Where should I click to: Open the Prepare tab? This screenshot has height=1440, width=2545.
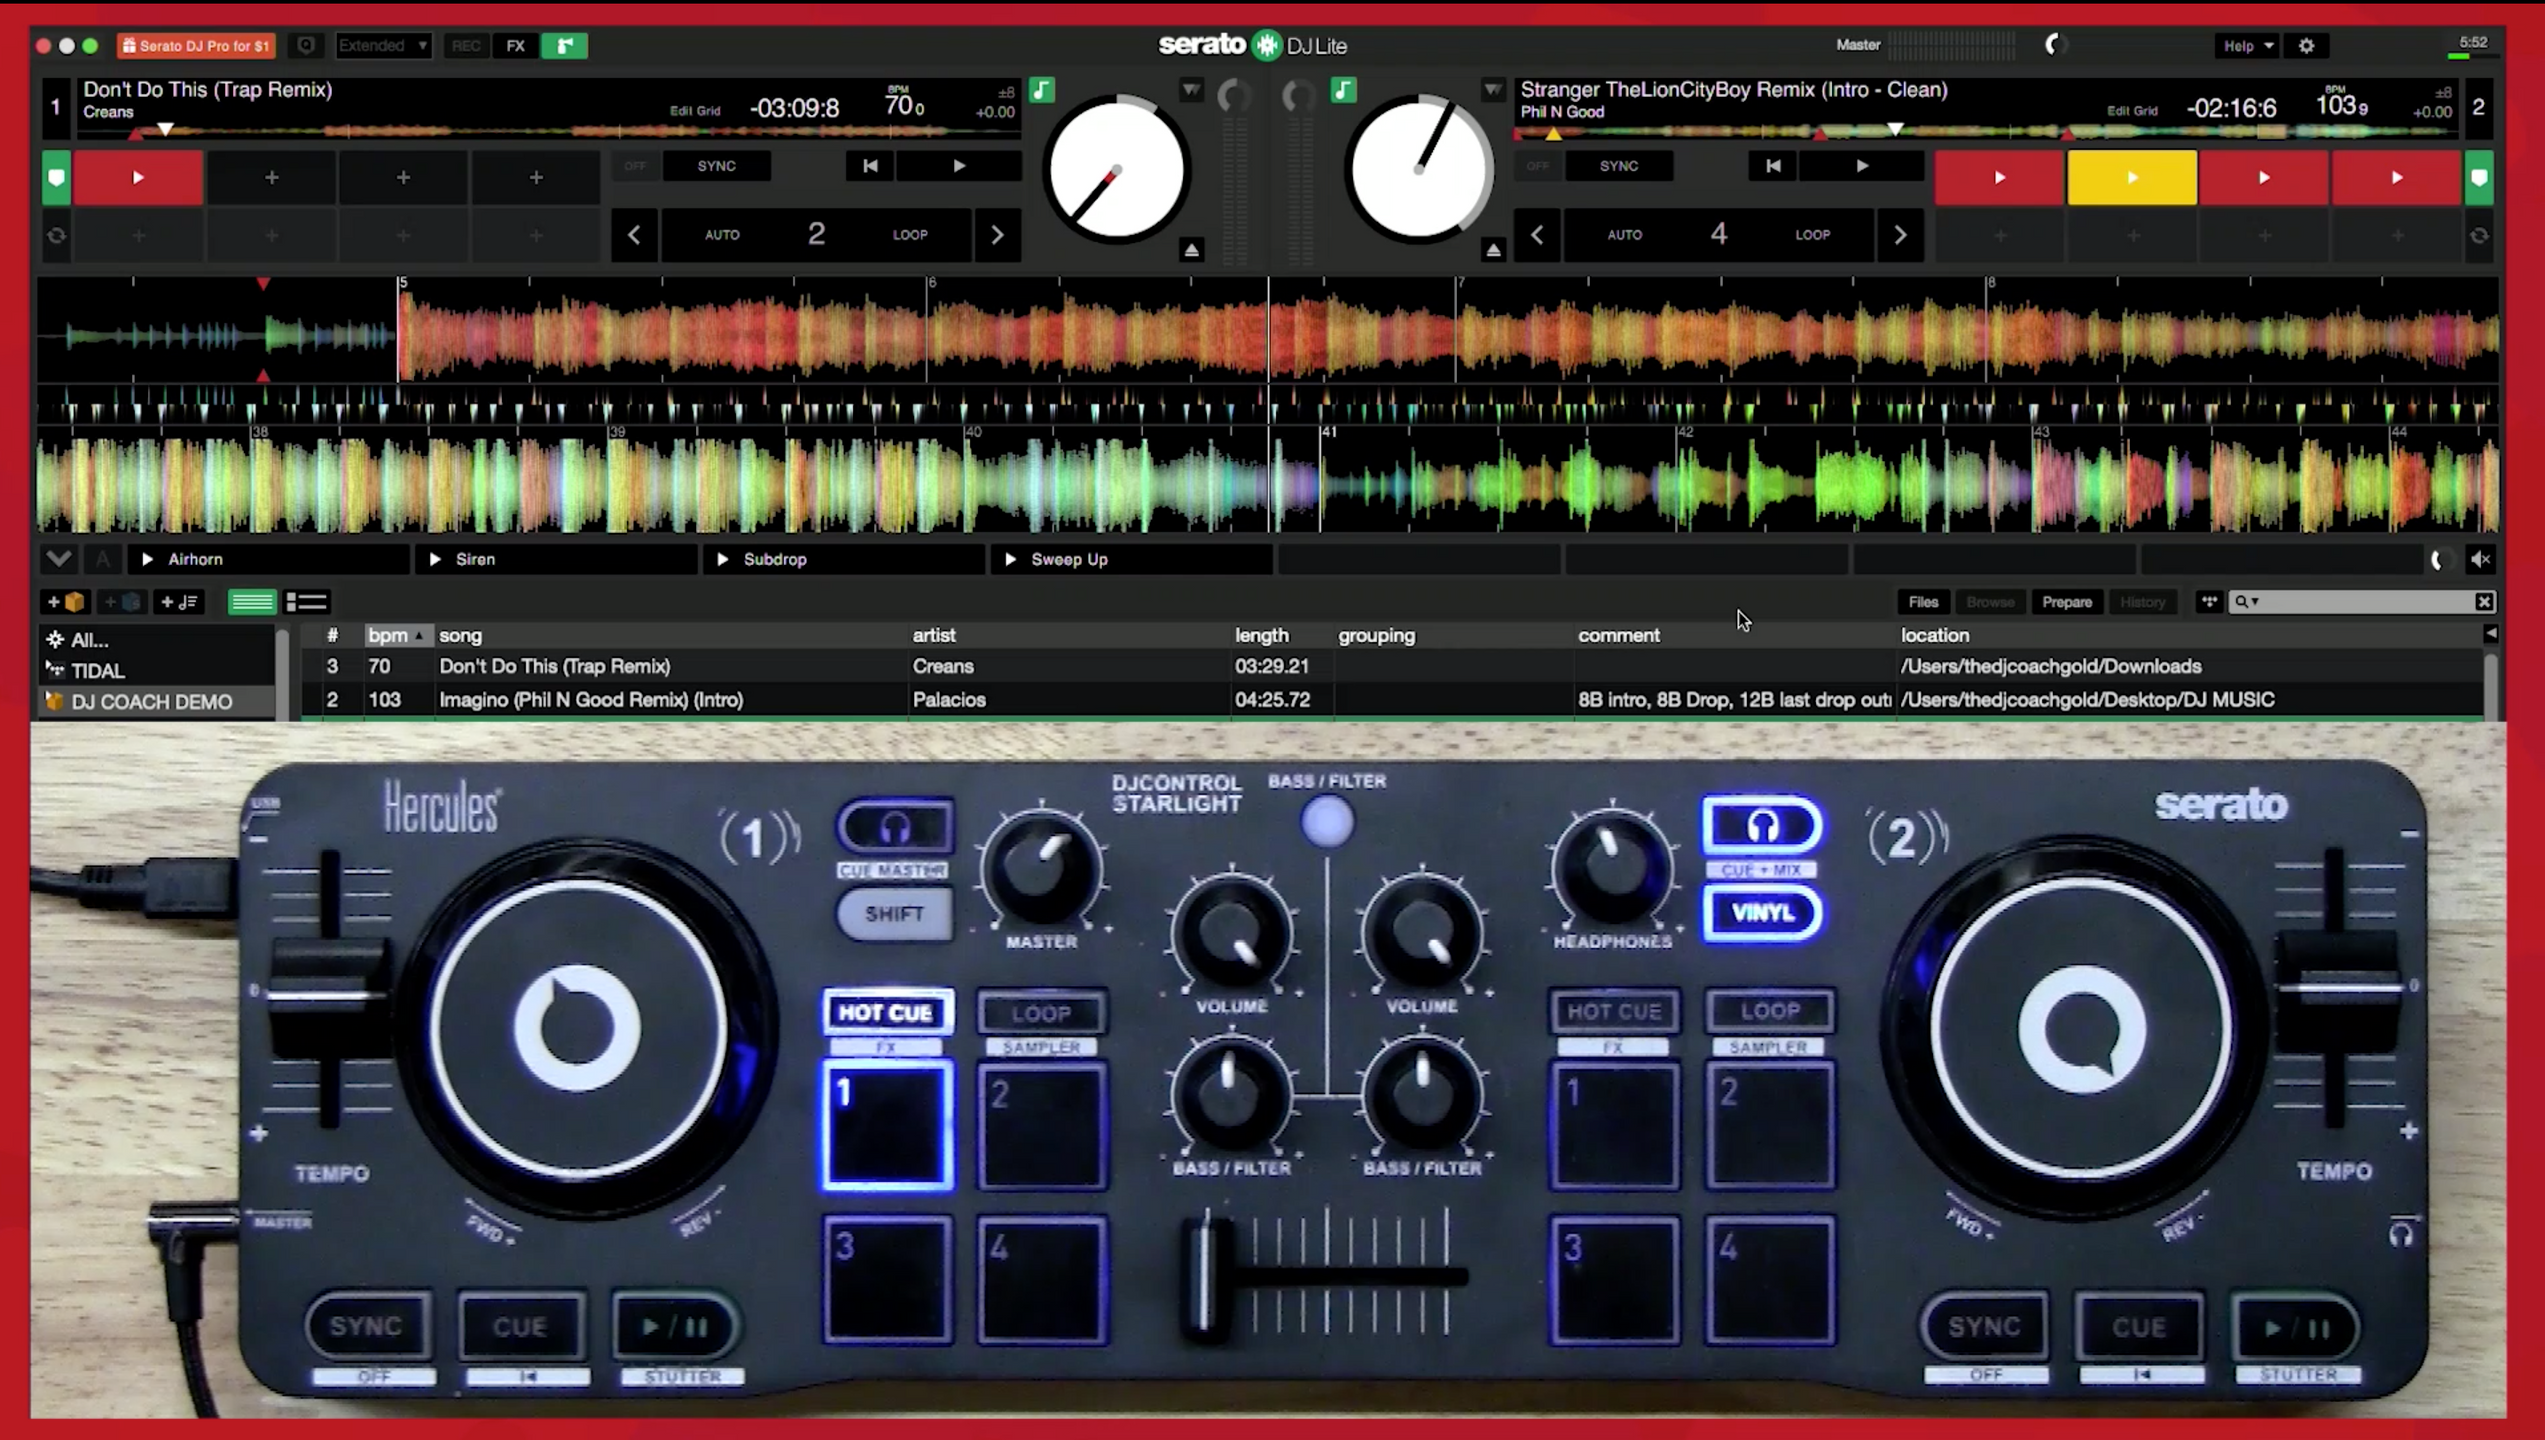(2066, 602)
